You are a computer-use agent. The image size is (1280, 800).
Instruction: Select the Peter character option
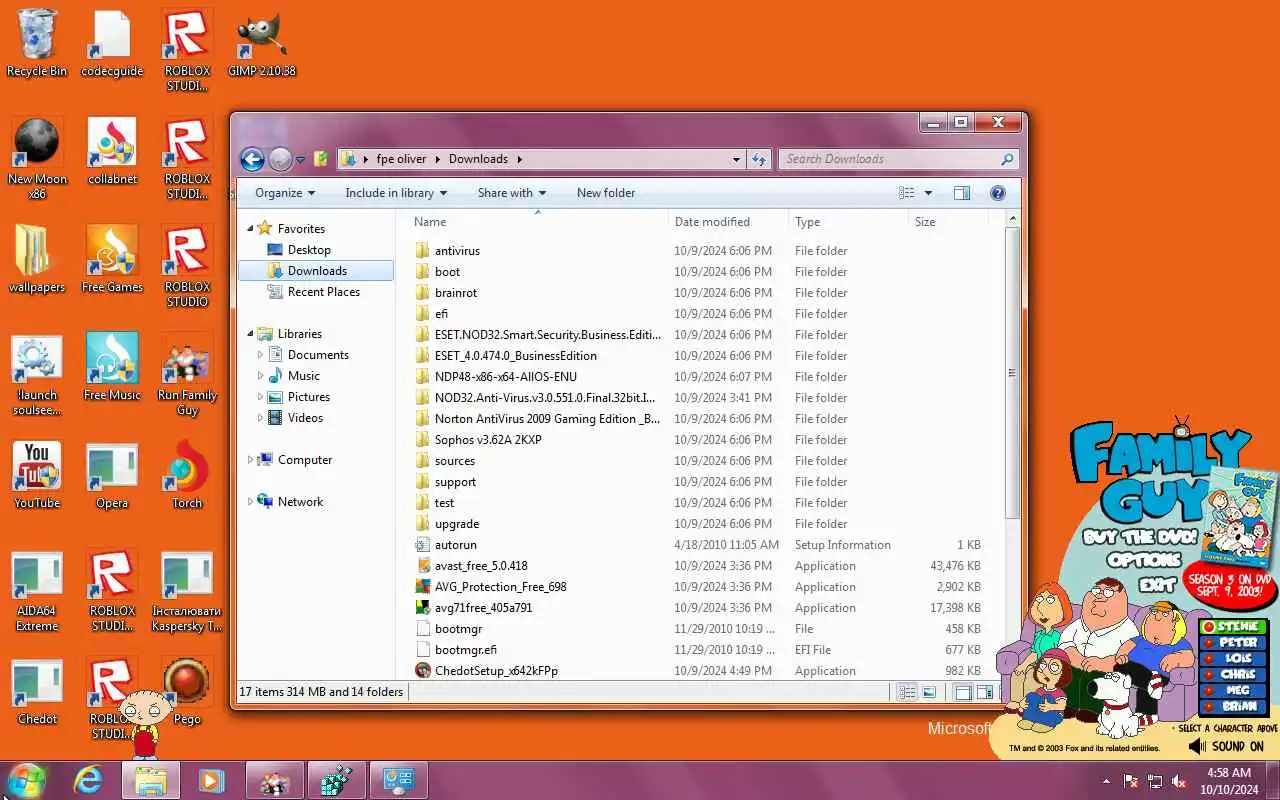tap(1233, 643)
